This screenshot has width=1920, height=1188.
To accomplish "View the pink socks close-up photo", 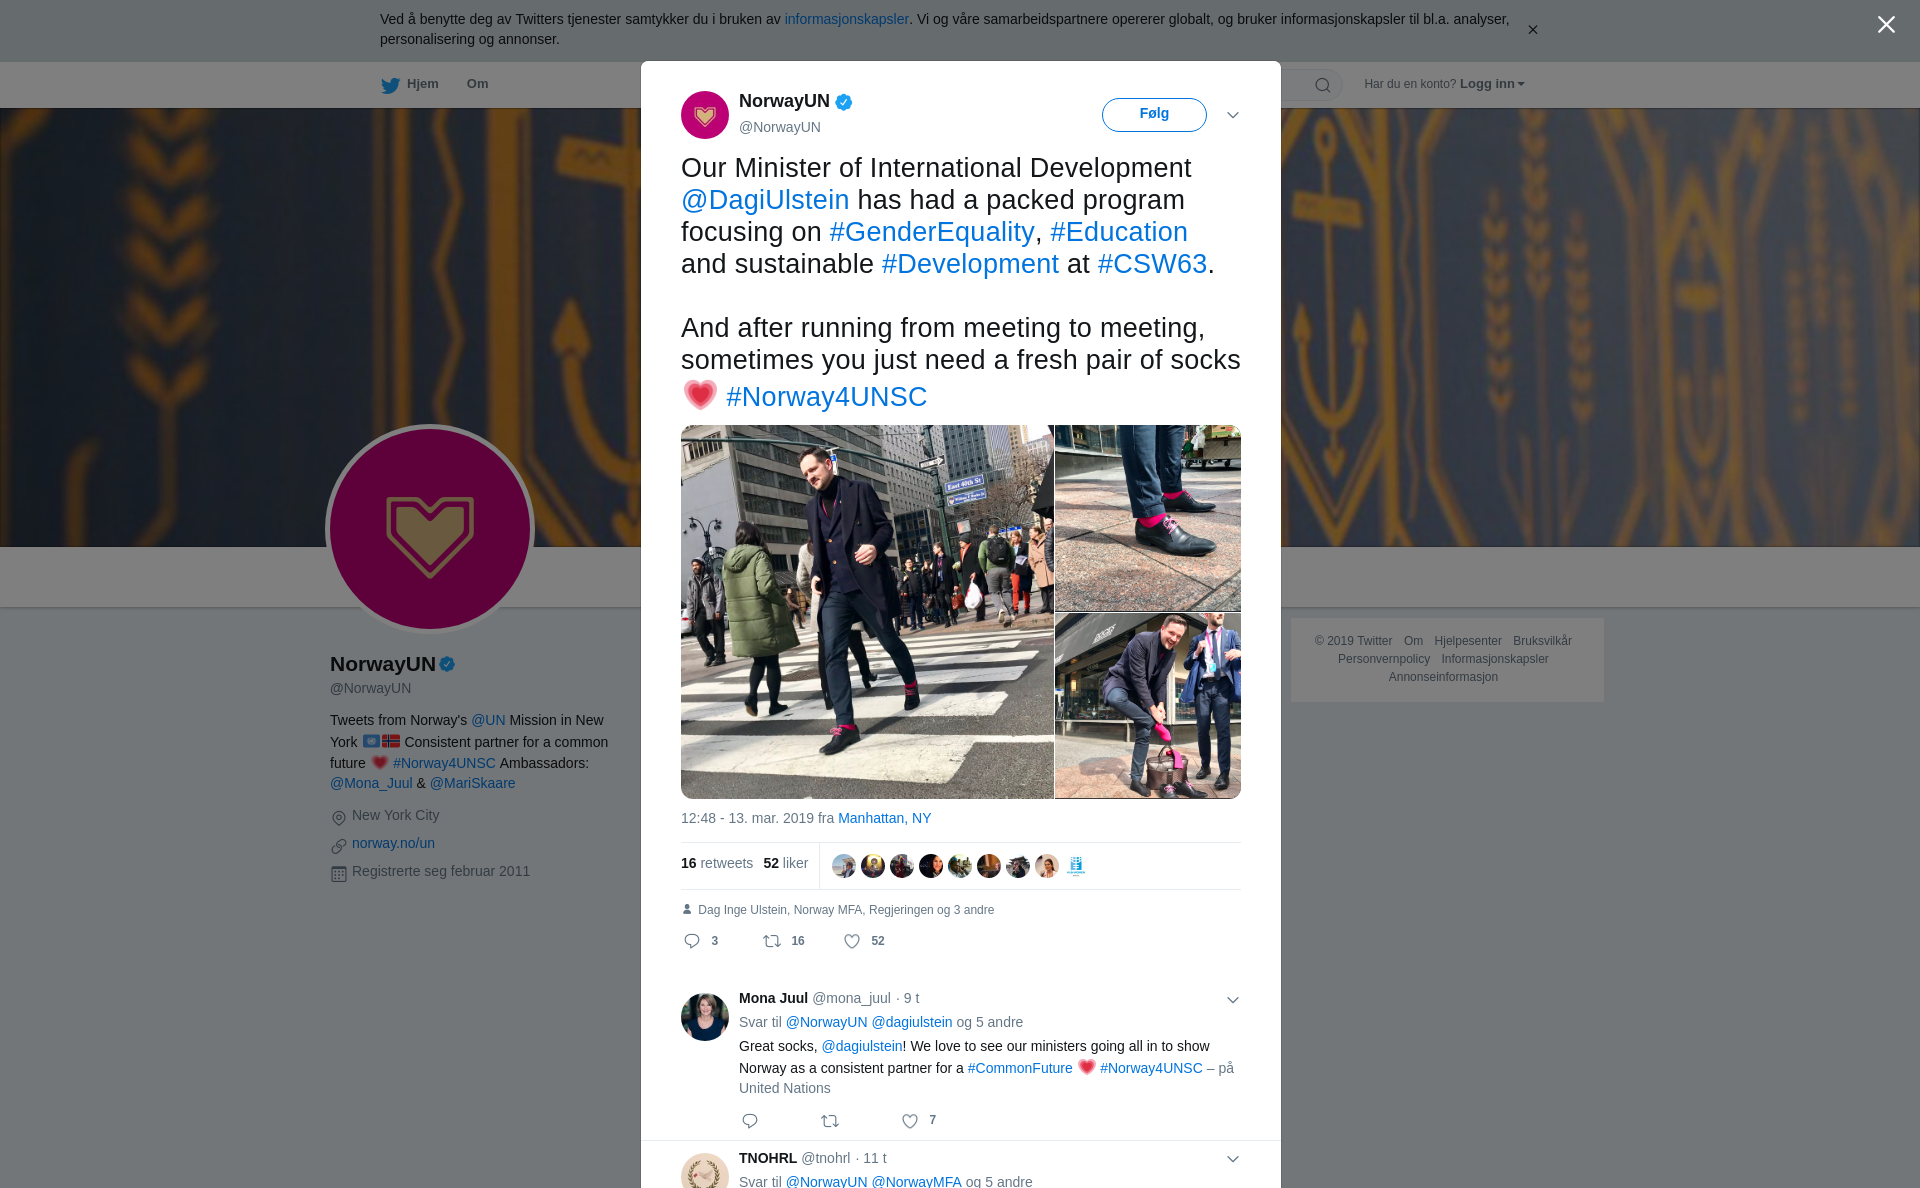I will [1148, 518].
